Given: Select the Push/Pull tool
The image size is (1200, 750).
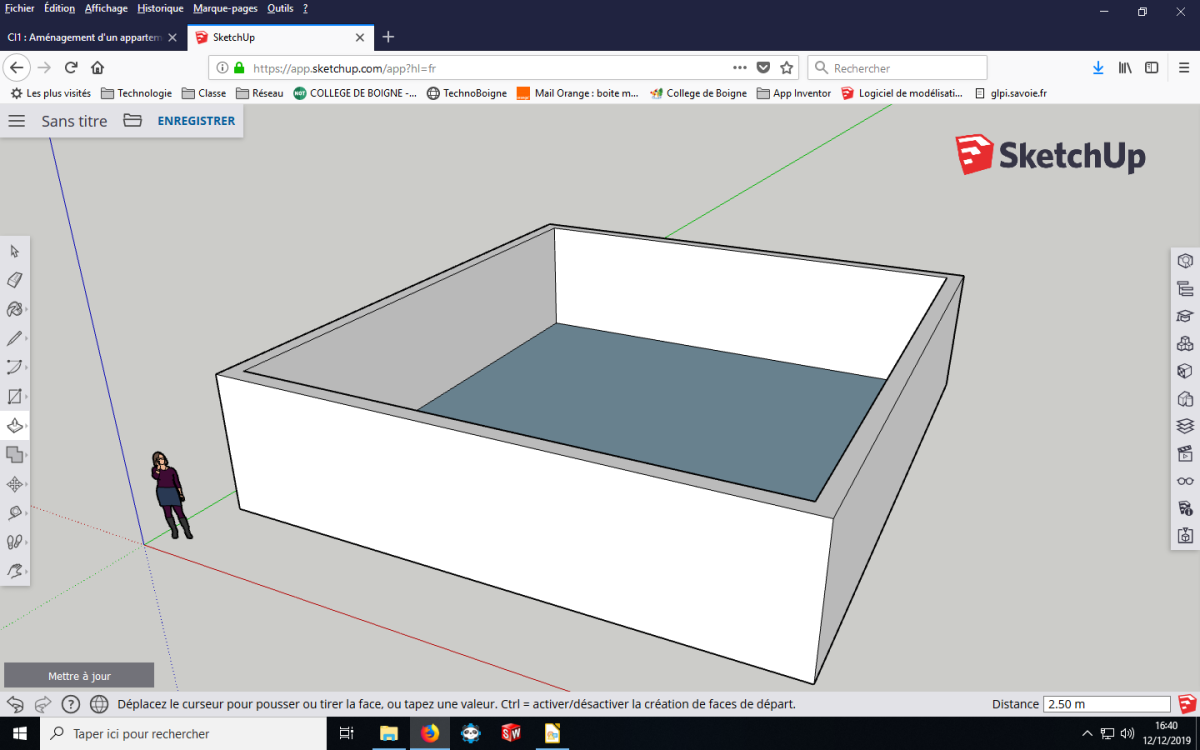Looking at the screenshot, I should point(14,426).
